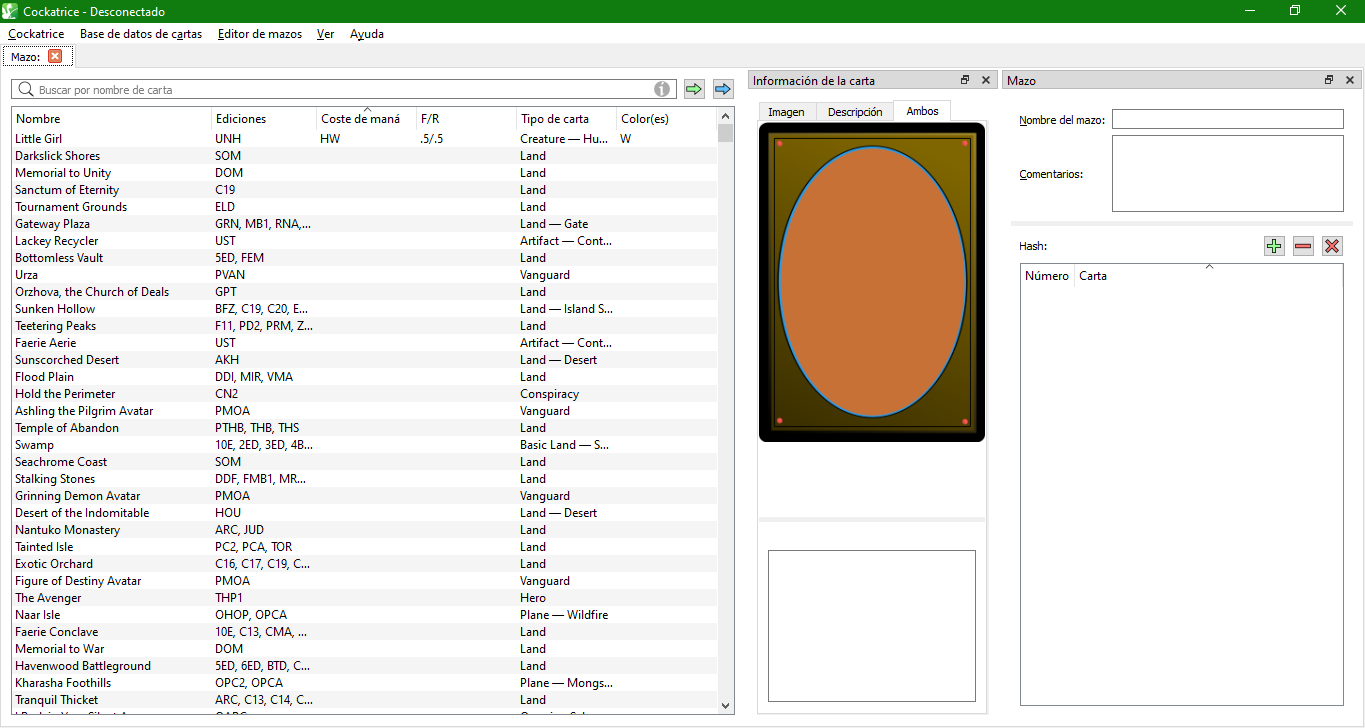
Task: Open the Editor de mazos menu
Action: [x=260, y=34]
